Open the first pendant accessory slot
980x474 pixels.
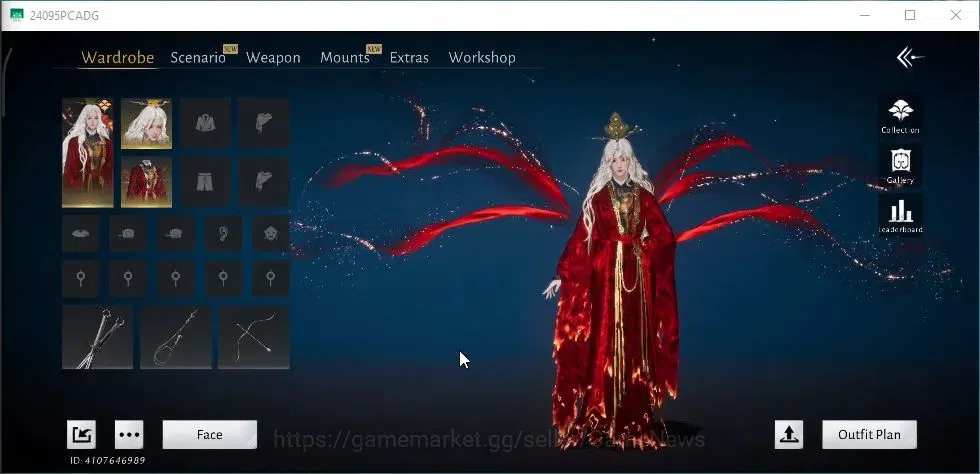(x=81, y=278)
